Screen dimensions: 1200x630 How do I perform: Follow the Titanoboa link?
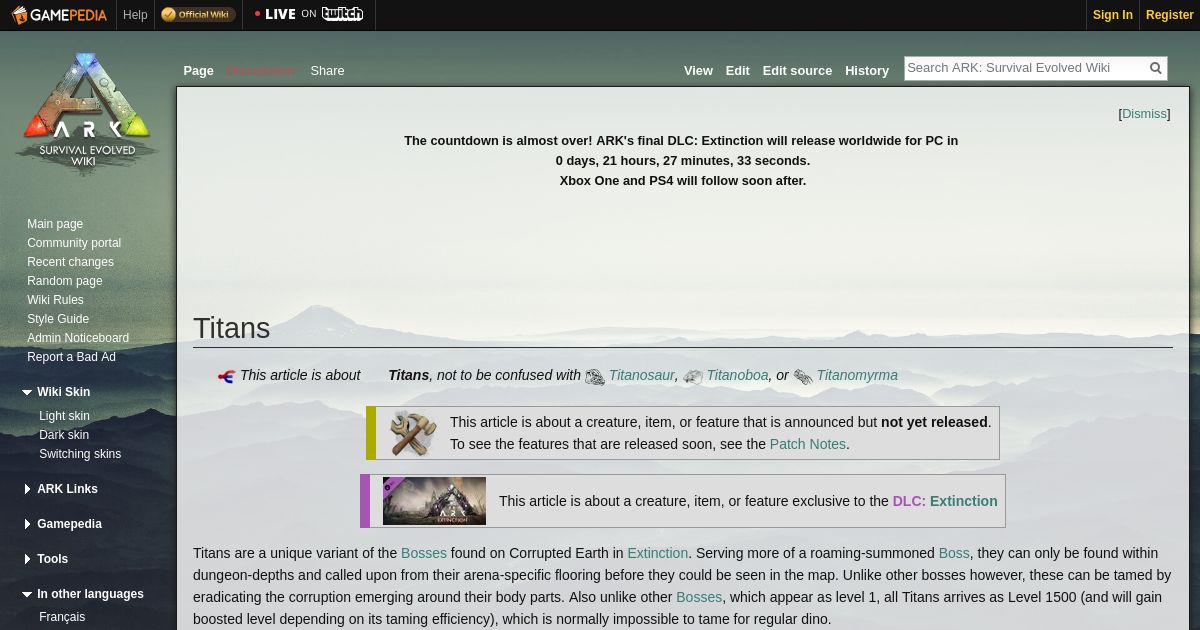pos(738,375)
